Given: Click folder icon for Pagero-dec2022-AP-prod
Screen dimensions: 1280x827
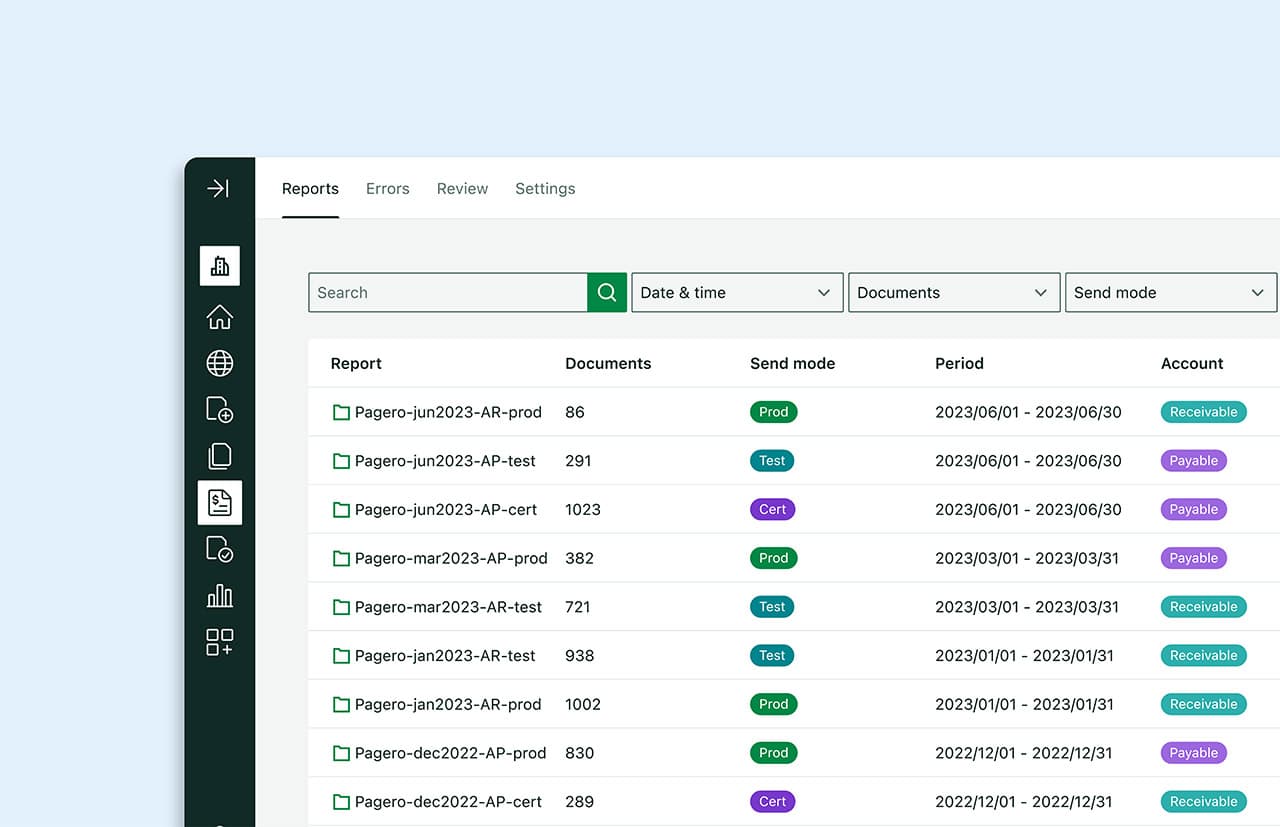Looking at the screenshot, I should [341, 753].
